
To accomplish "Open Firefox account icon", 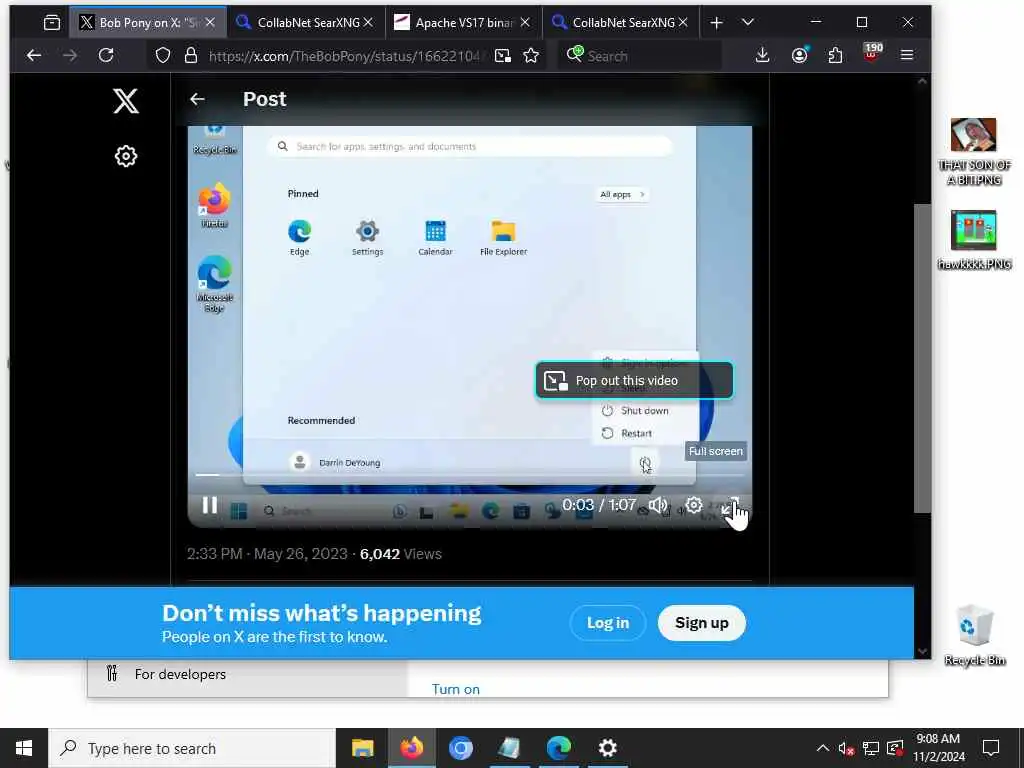I will 799,56.
